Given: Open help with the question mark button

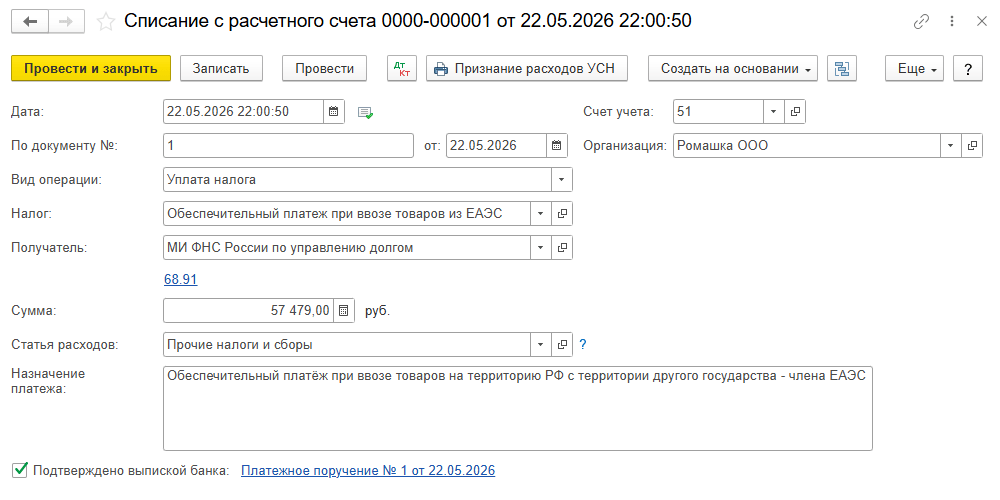Looking at the screenshot, I should pyautogui.click(x=968, y=68).
